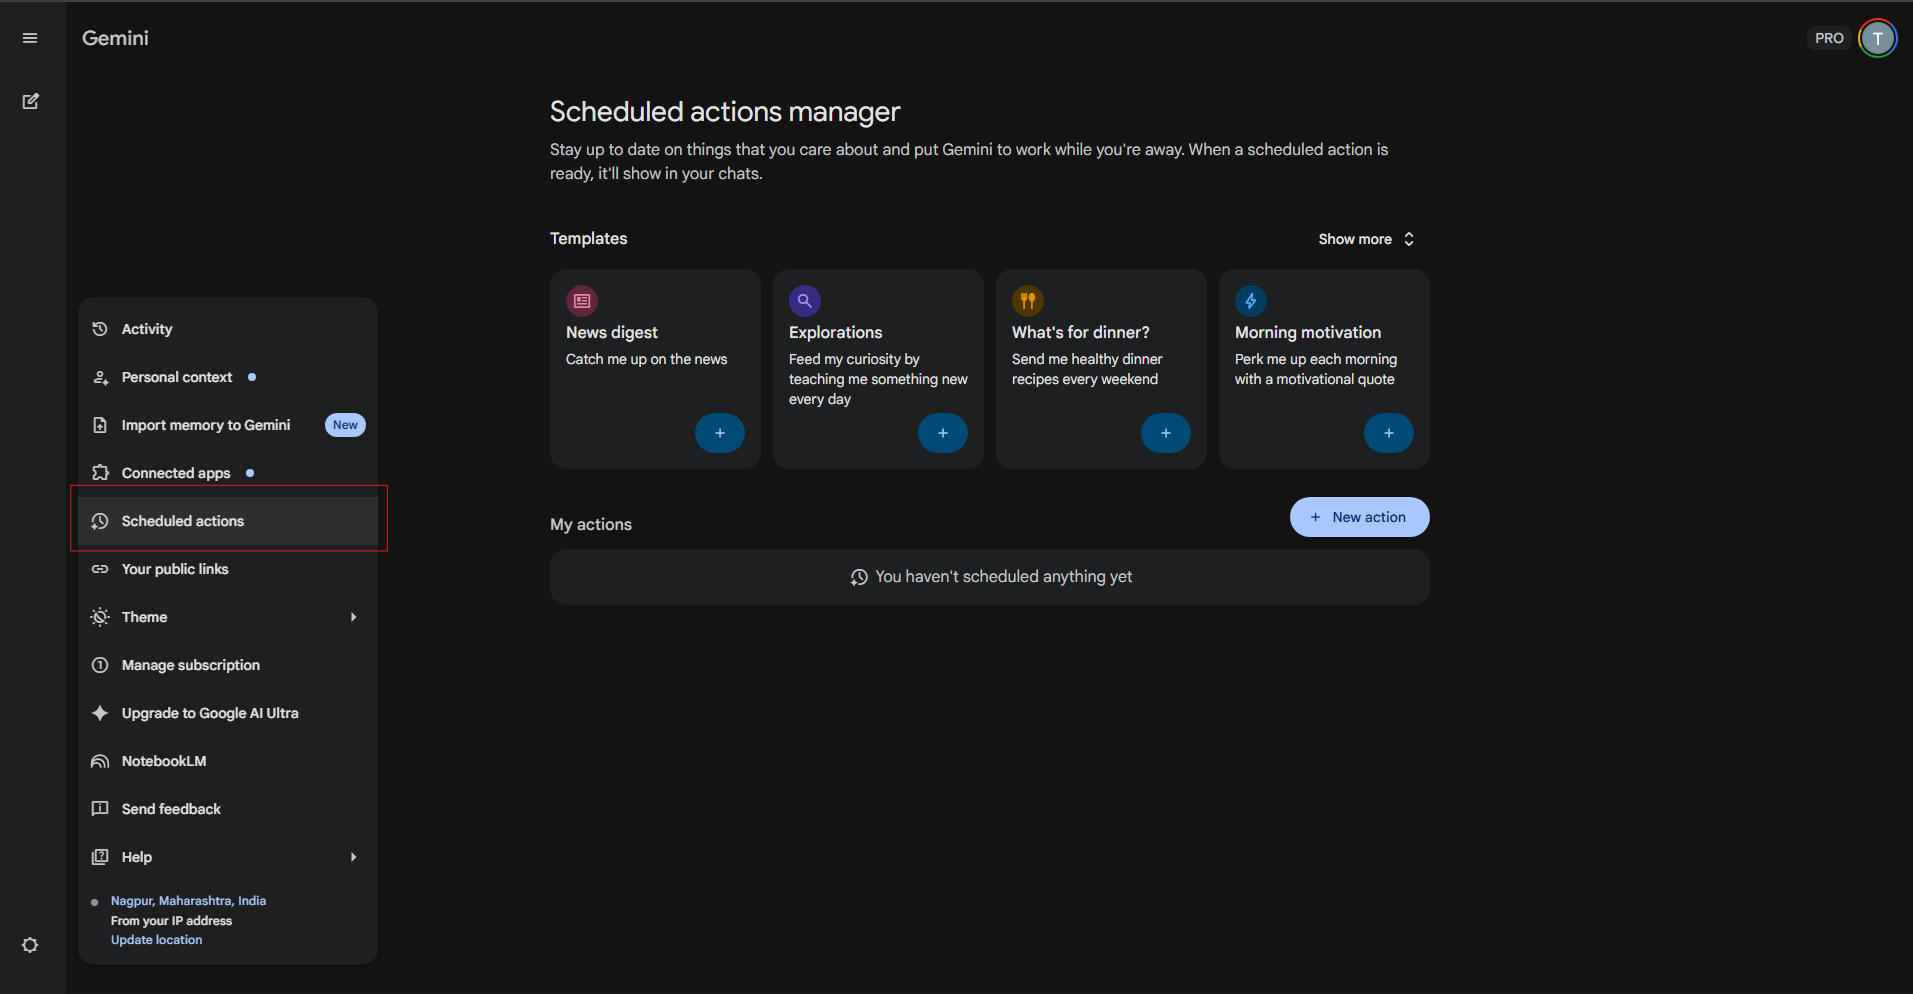Add the Explorations template with plus icon
Screen dimensions: 1913x994
(x=943, y=433)
